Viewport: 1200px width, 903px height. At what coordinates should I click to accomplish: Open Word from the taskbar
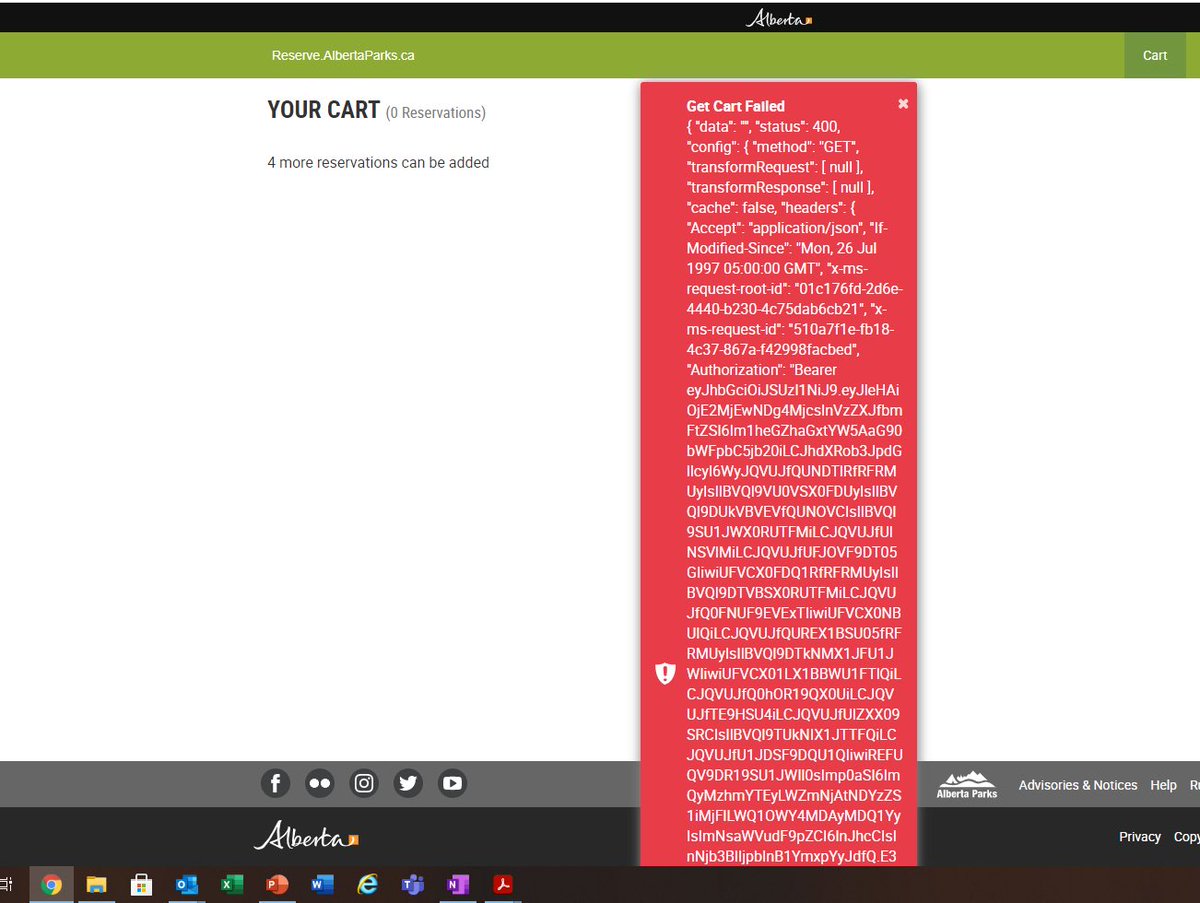coord(322,884)
